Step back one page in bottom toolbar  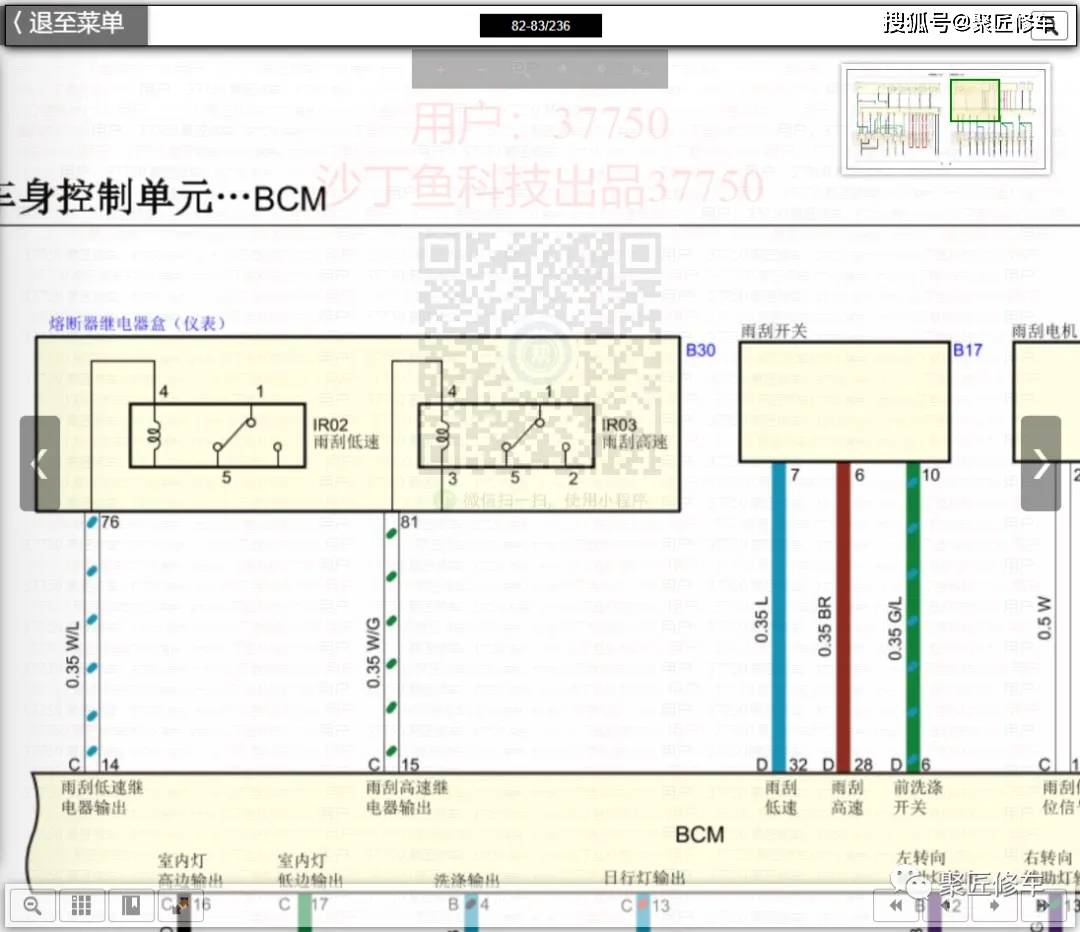(944, 906)
